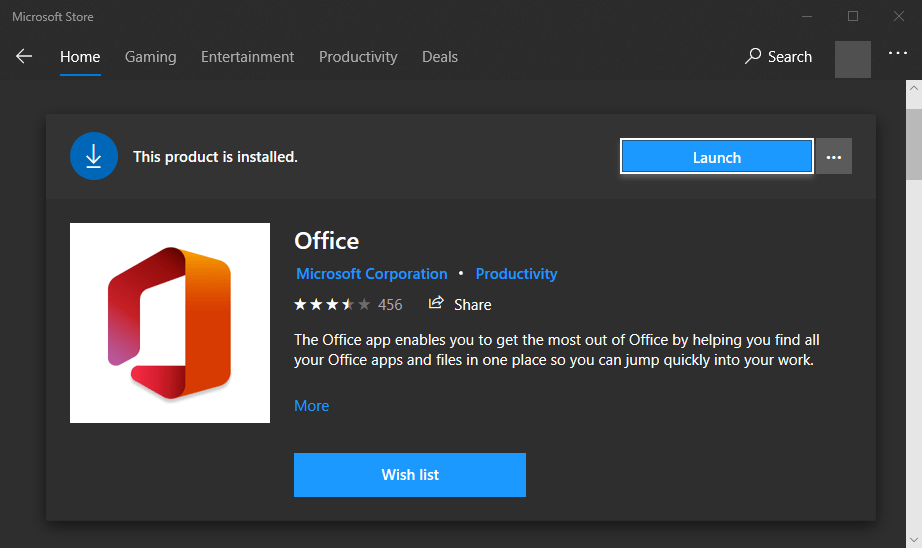Select the Productivity tab
Screen dimensions: 922x548
[x=358, y=57]
